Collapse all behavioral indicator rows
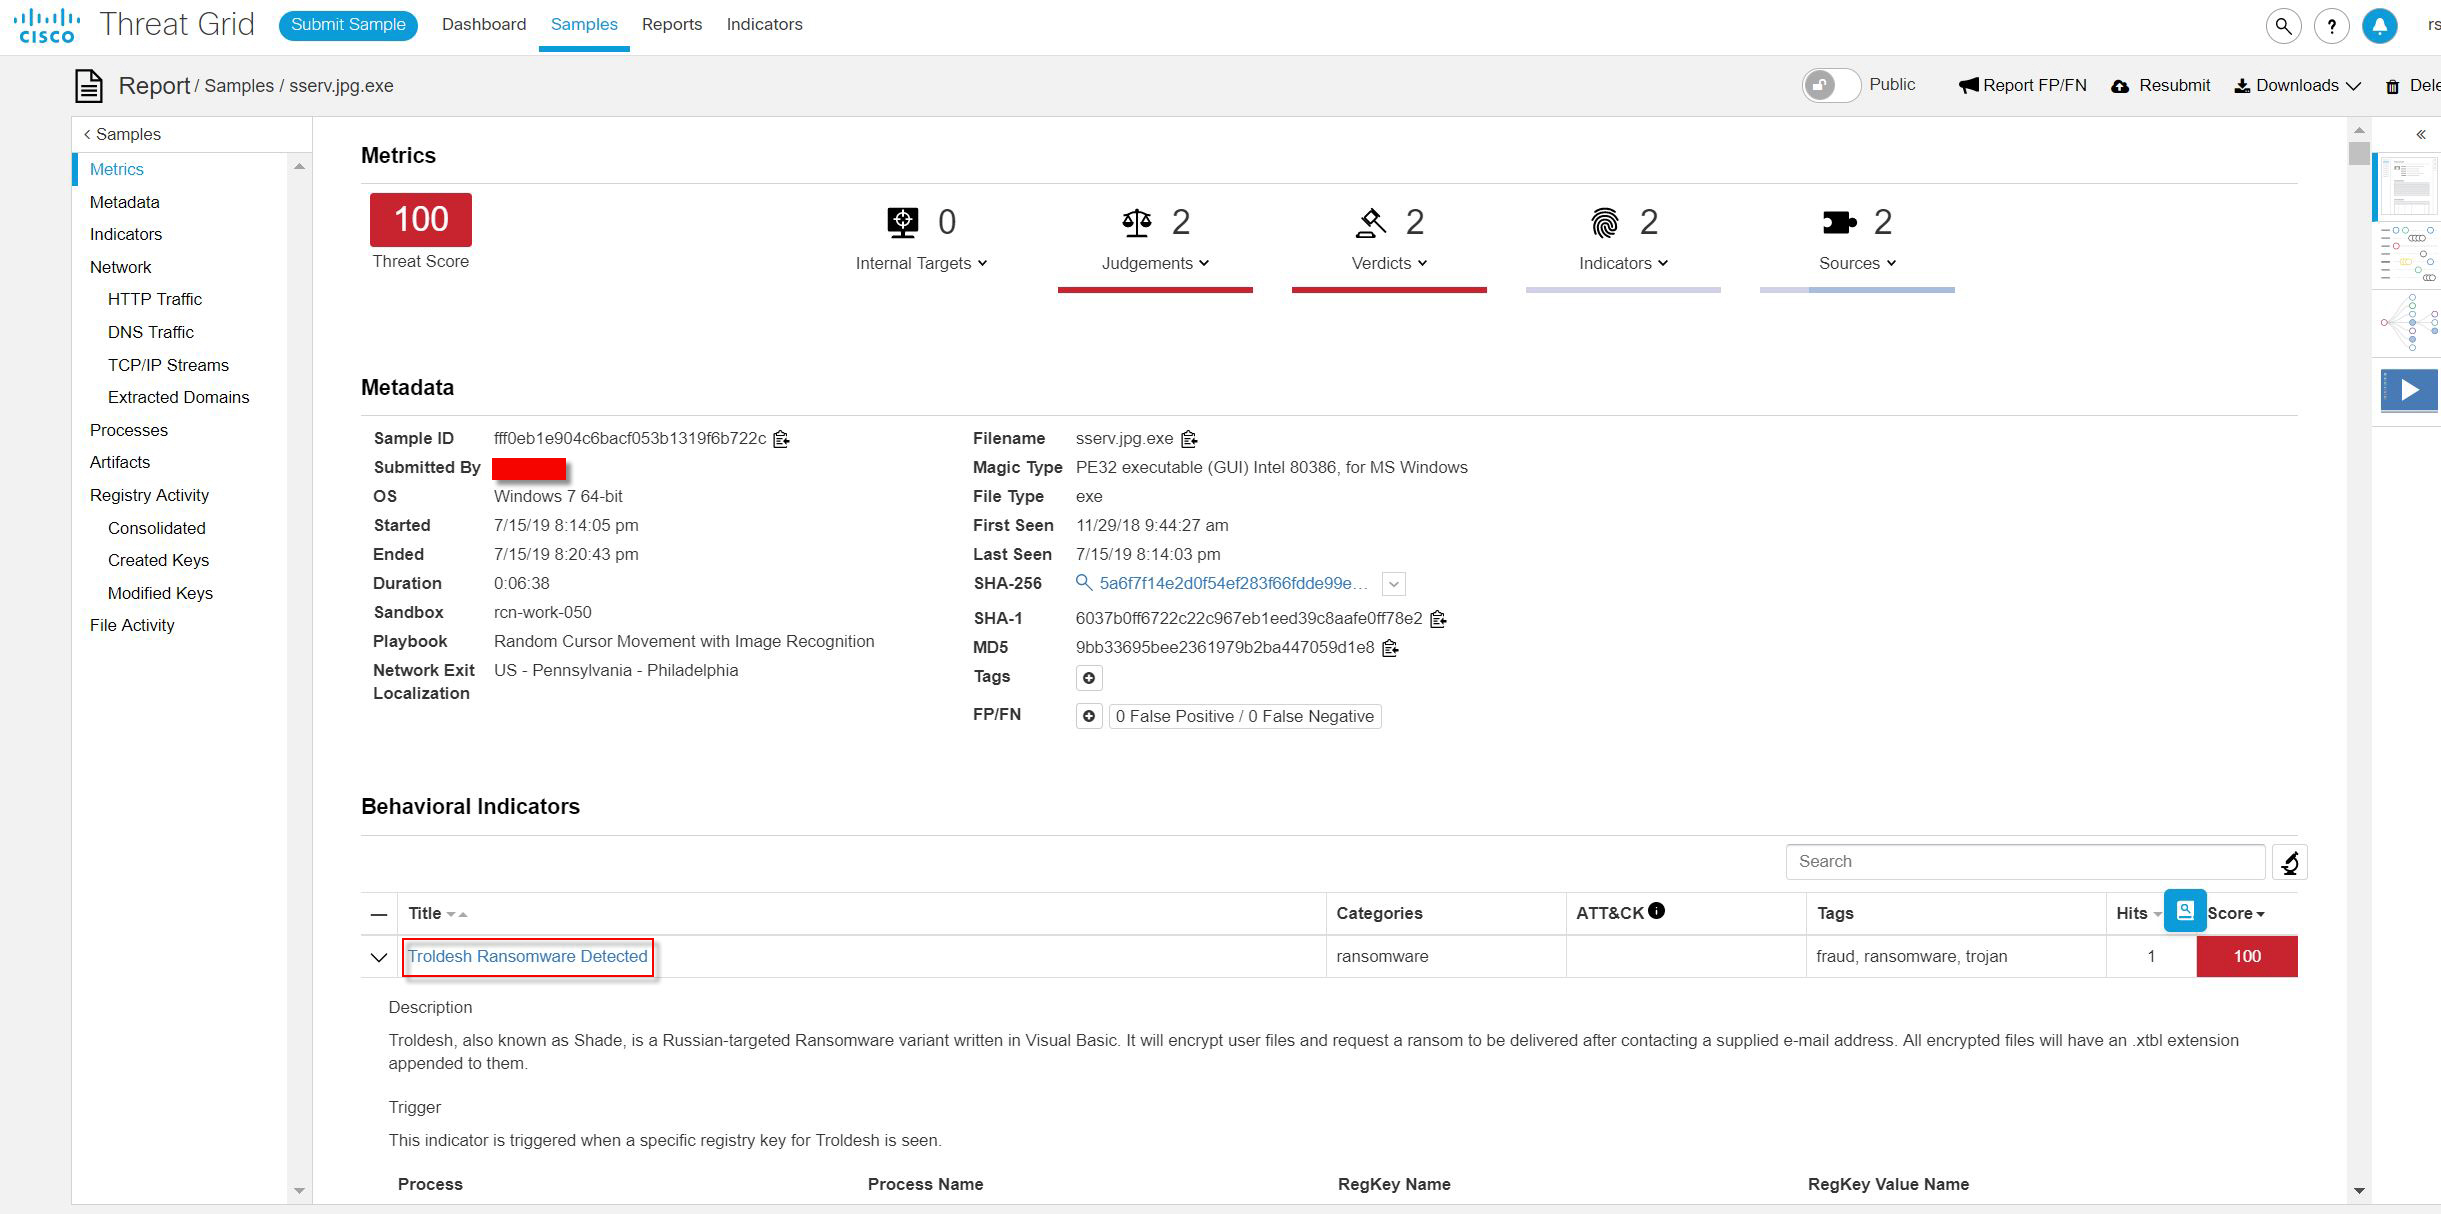Screen dimensions: 2441x1214 click(x=379, y=914)
